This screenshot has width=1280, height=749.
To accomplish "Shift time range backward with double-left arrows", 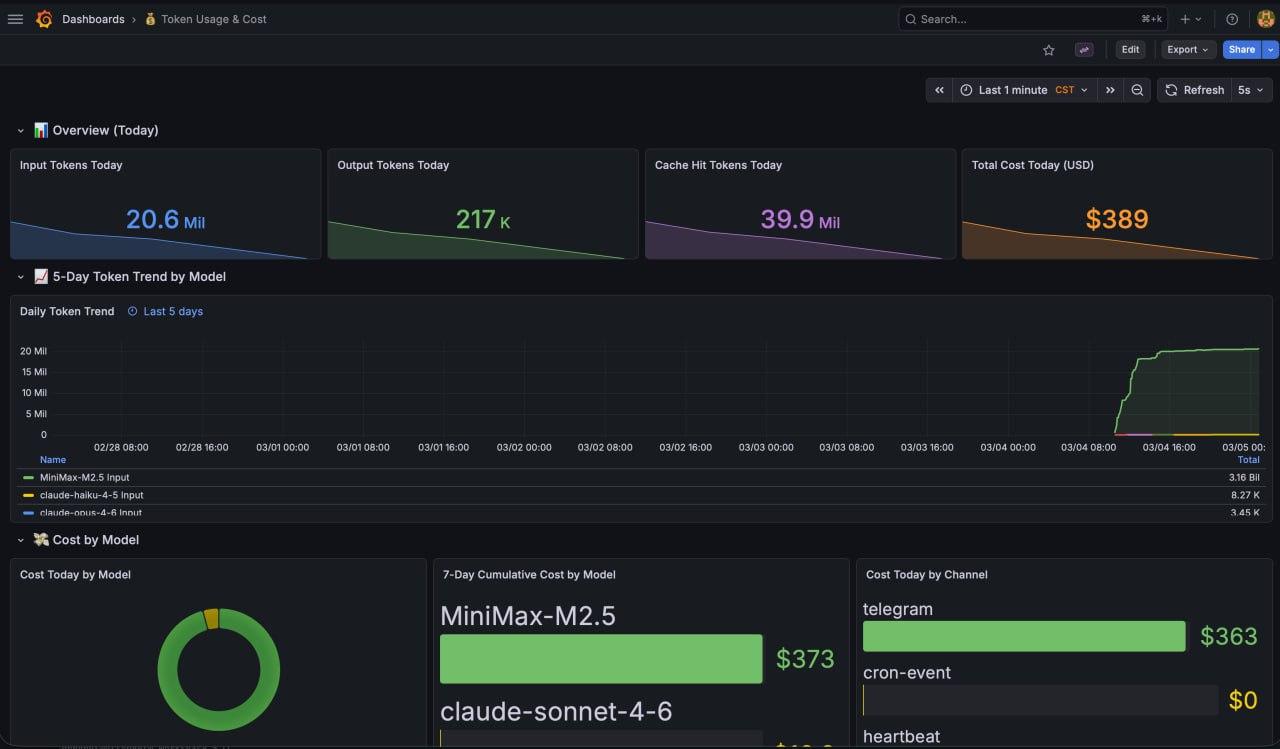I will [x=939, y=90].
